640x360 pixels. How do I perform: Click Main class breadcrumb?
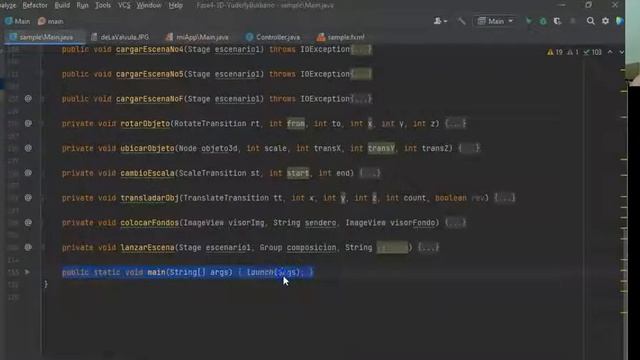[18, 21]
